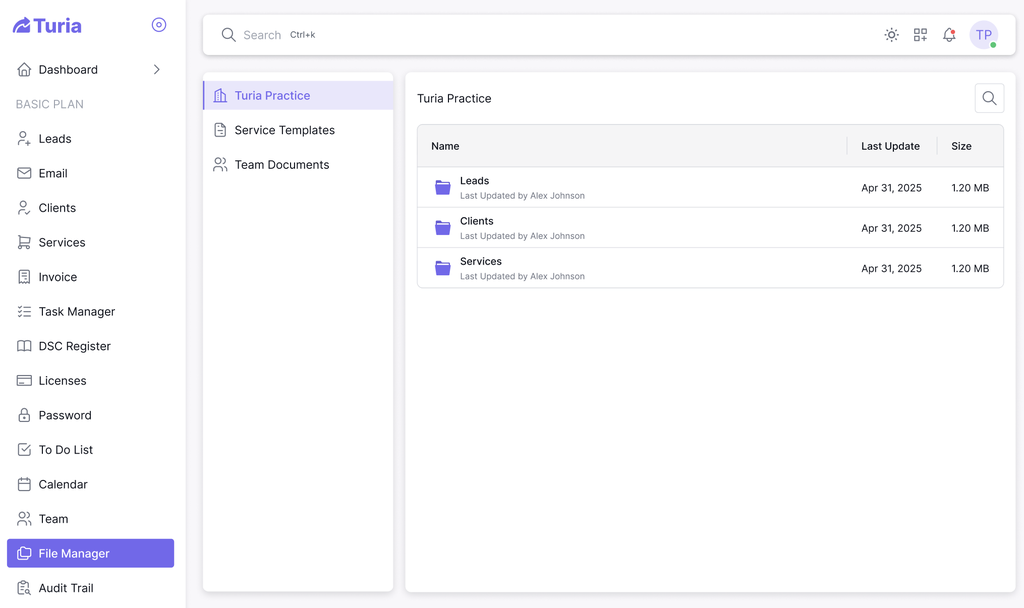The image size is (1024, 608).
Task: Open the Services folder icon
Action: (443, 268)
